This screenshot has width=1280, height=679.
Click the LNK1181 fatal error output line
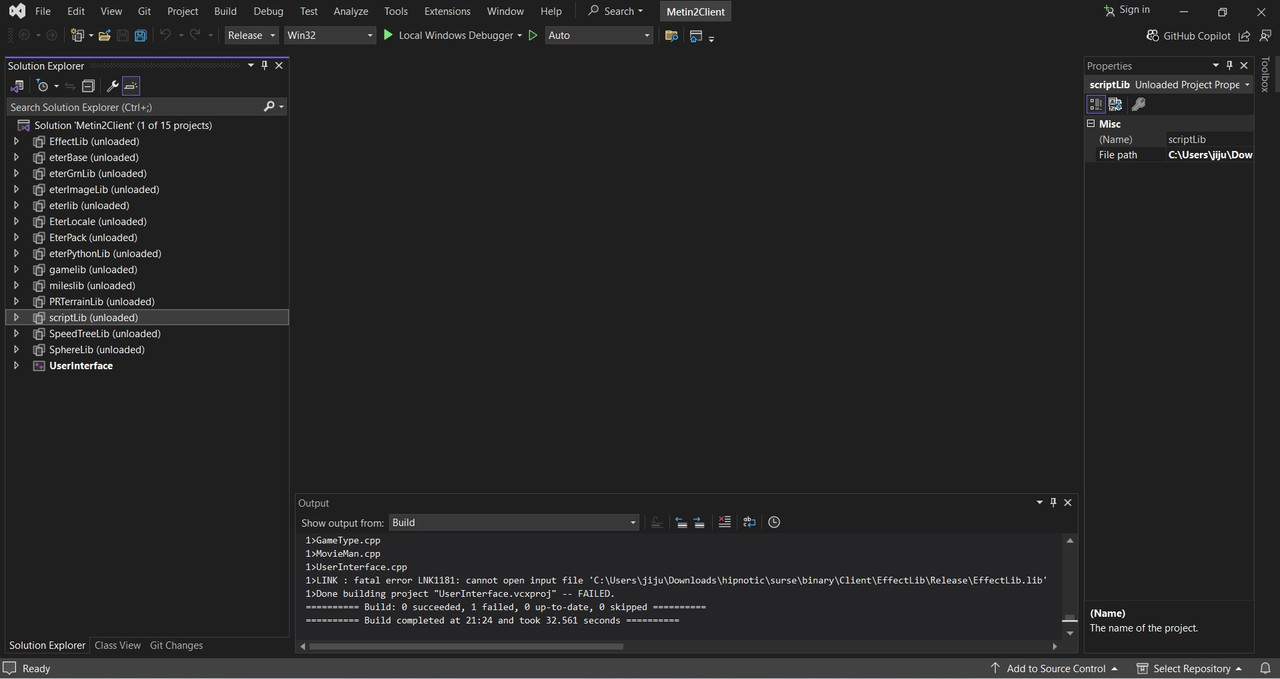pyautogui.click(x=676, y=580)
